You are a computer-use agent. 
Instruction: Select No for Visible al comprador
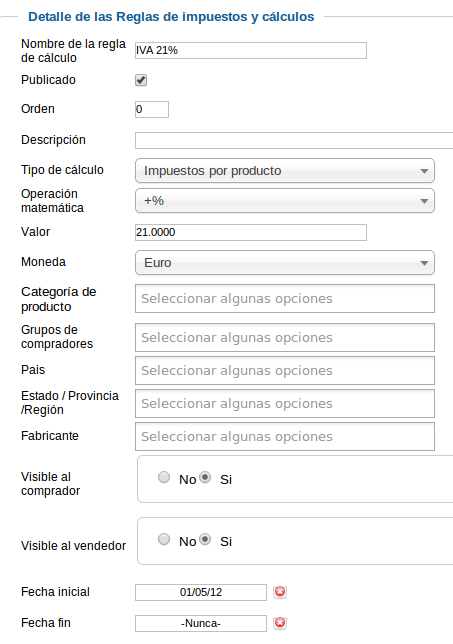[x=164, y=477]
